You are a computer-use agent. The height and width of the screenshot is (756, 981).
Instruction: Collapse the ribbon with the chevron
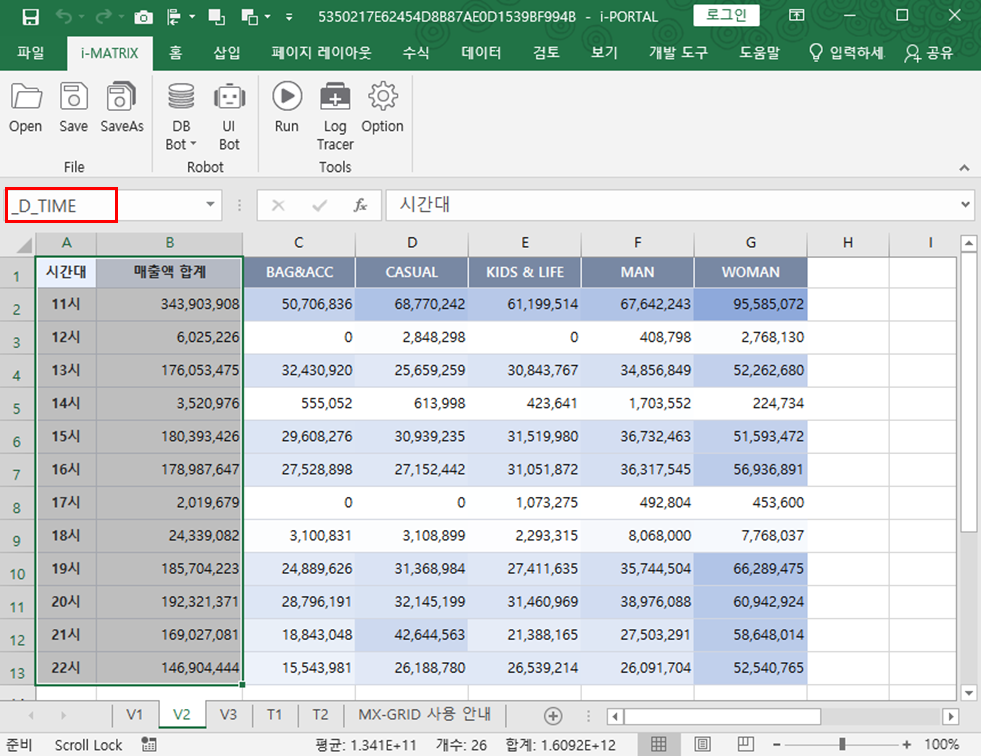964,168
